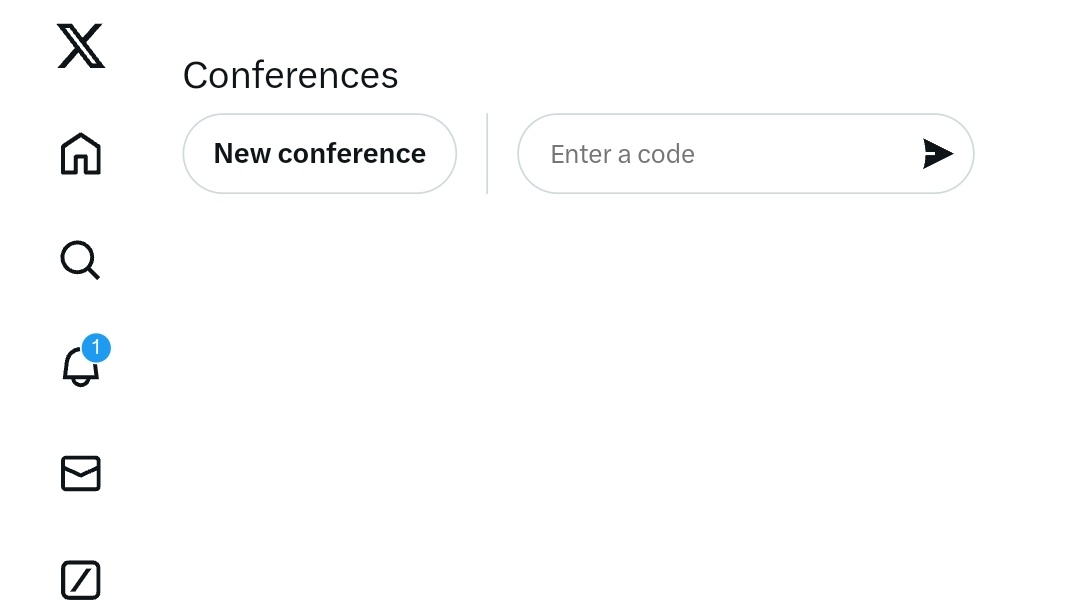Submit the code with the arrow icon

(x=937, y=154)
